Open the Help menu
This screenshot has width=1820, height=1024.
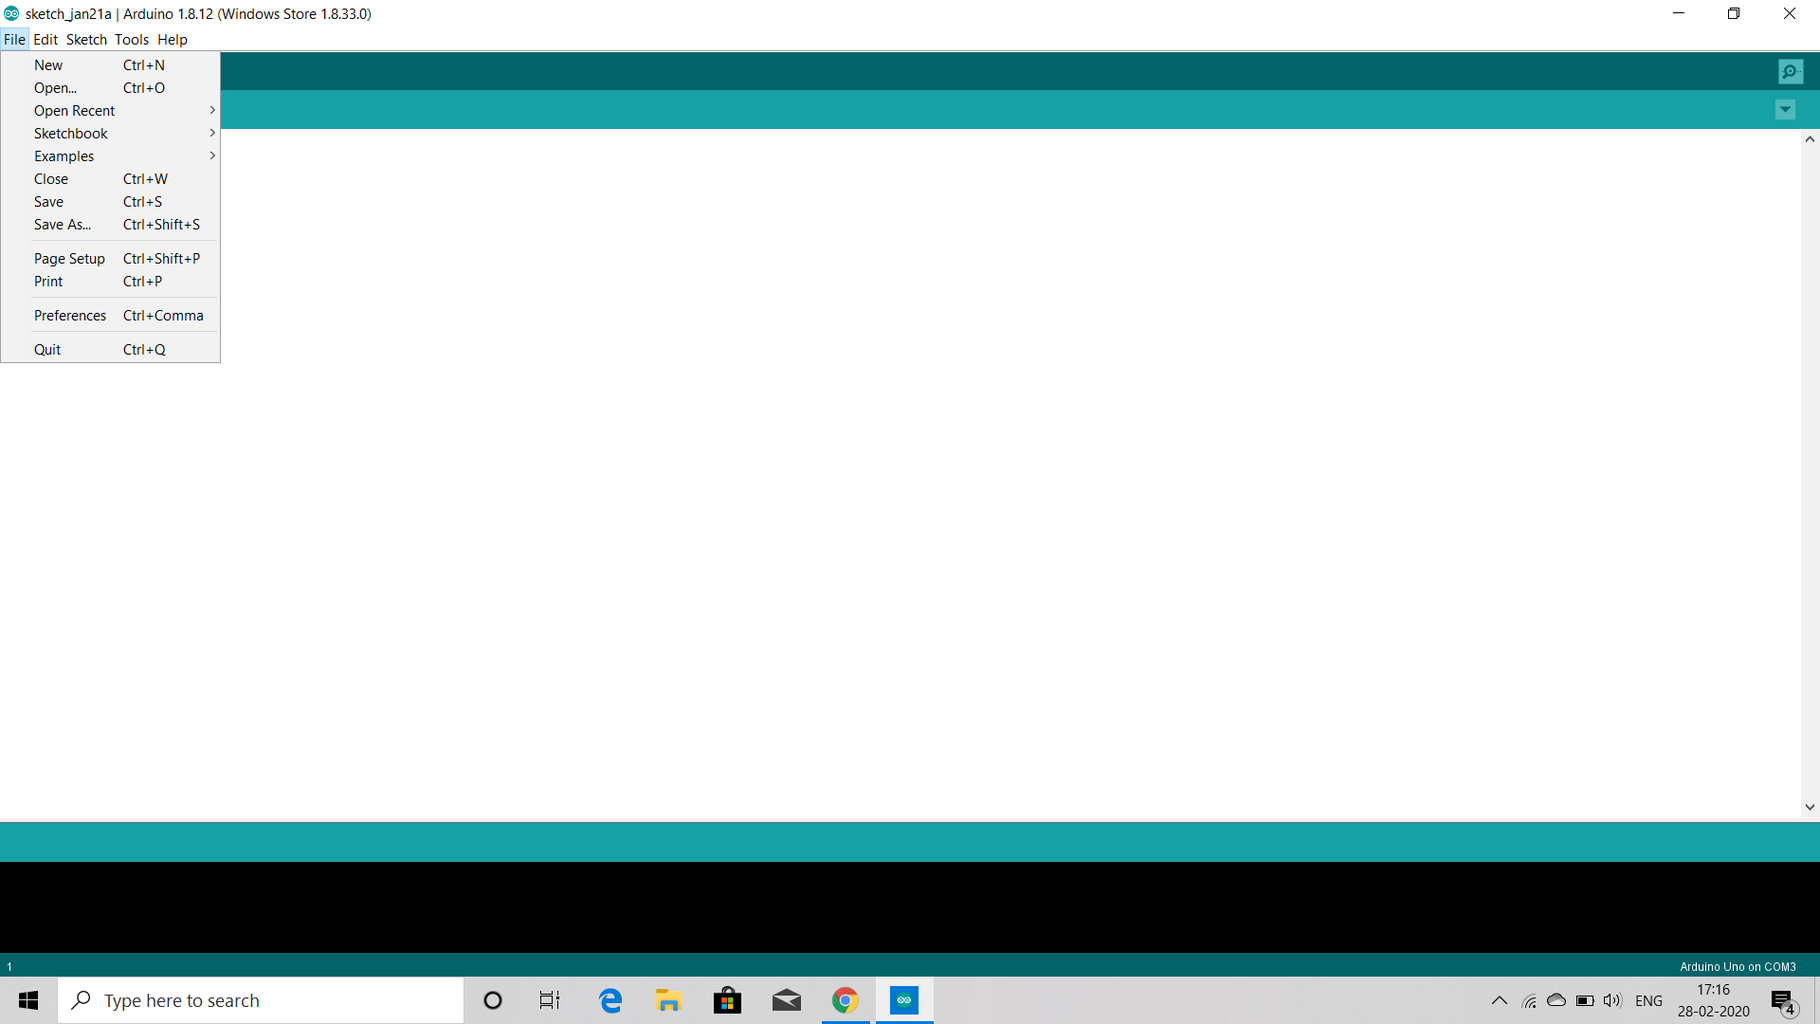[172, 40]
